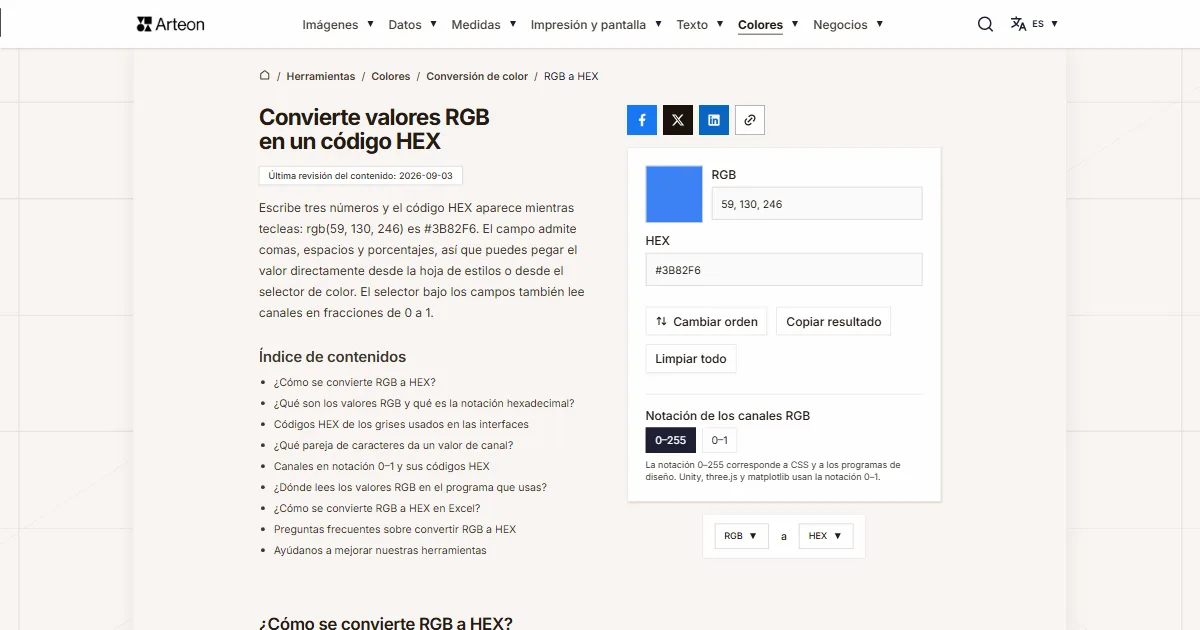Expand the Imágenes menu

click(x=338, y=24)
